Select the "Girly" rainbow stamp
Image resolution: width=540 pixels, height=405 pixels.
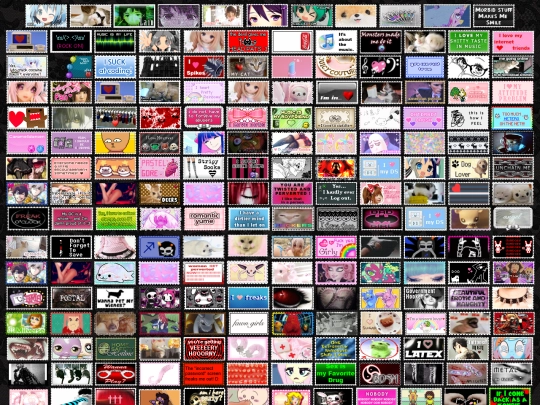(336, 247)
